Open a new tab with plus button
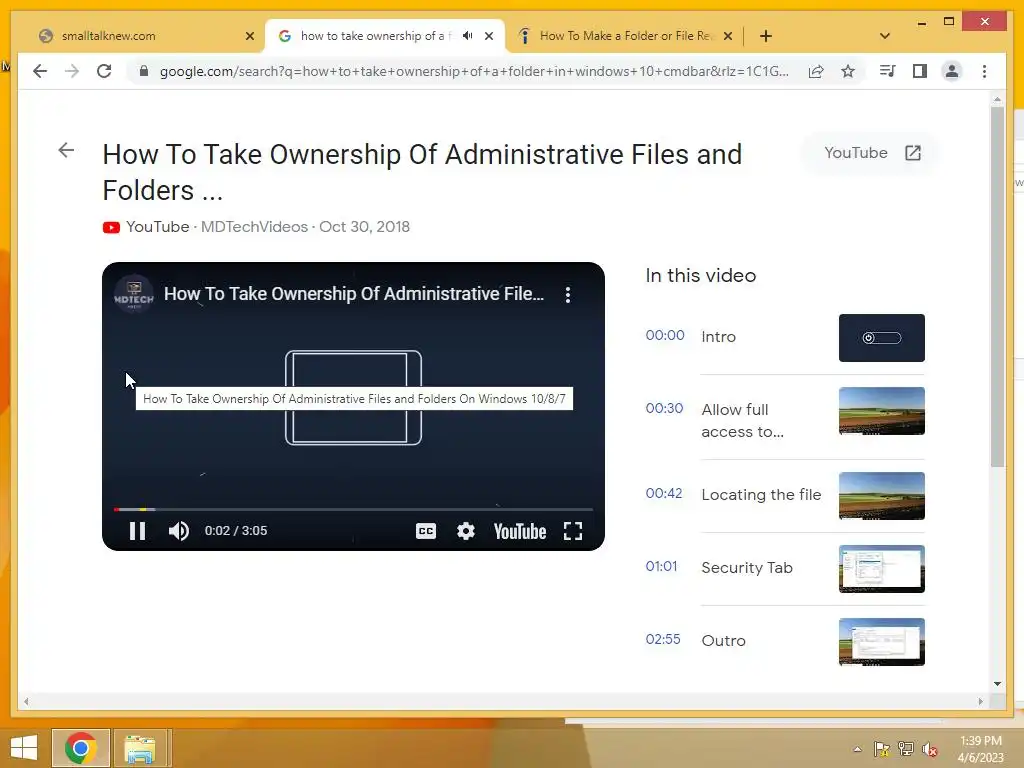Image resolution: width=1024 pixels, height=768 pixels. (766, 36)
